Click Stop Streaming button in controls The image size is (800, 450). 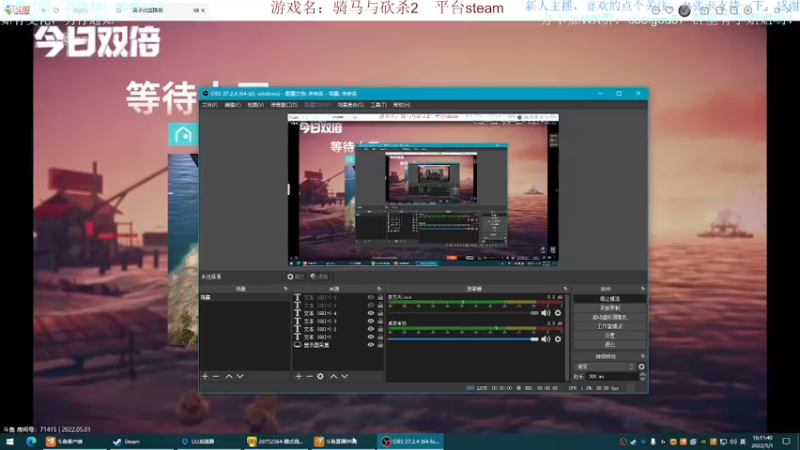[610, 299]
